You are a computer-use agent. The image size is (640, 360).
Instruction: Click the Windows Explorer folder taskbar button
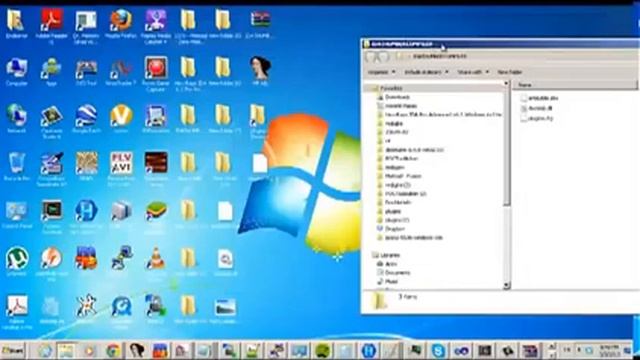coord(66,351)
